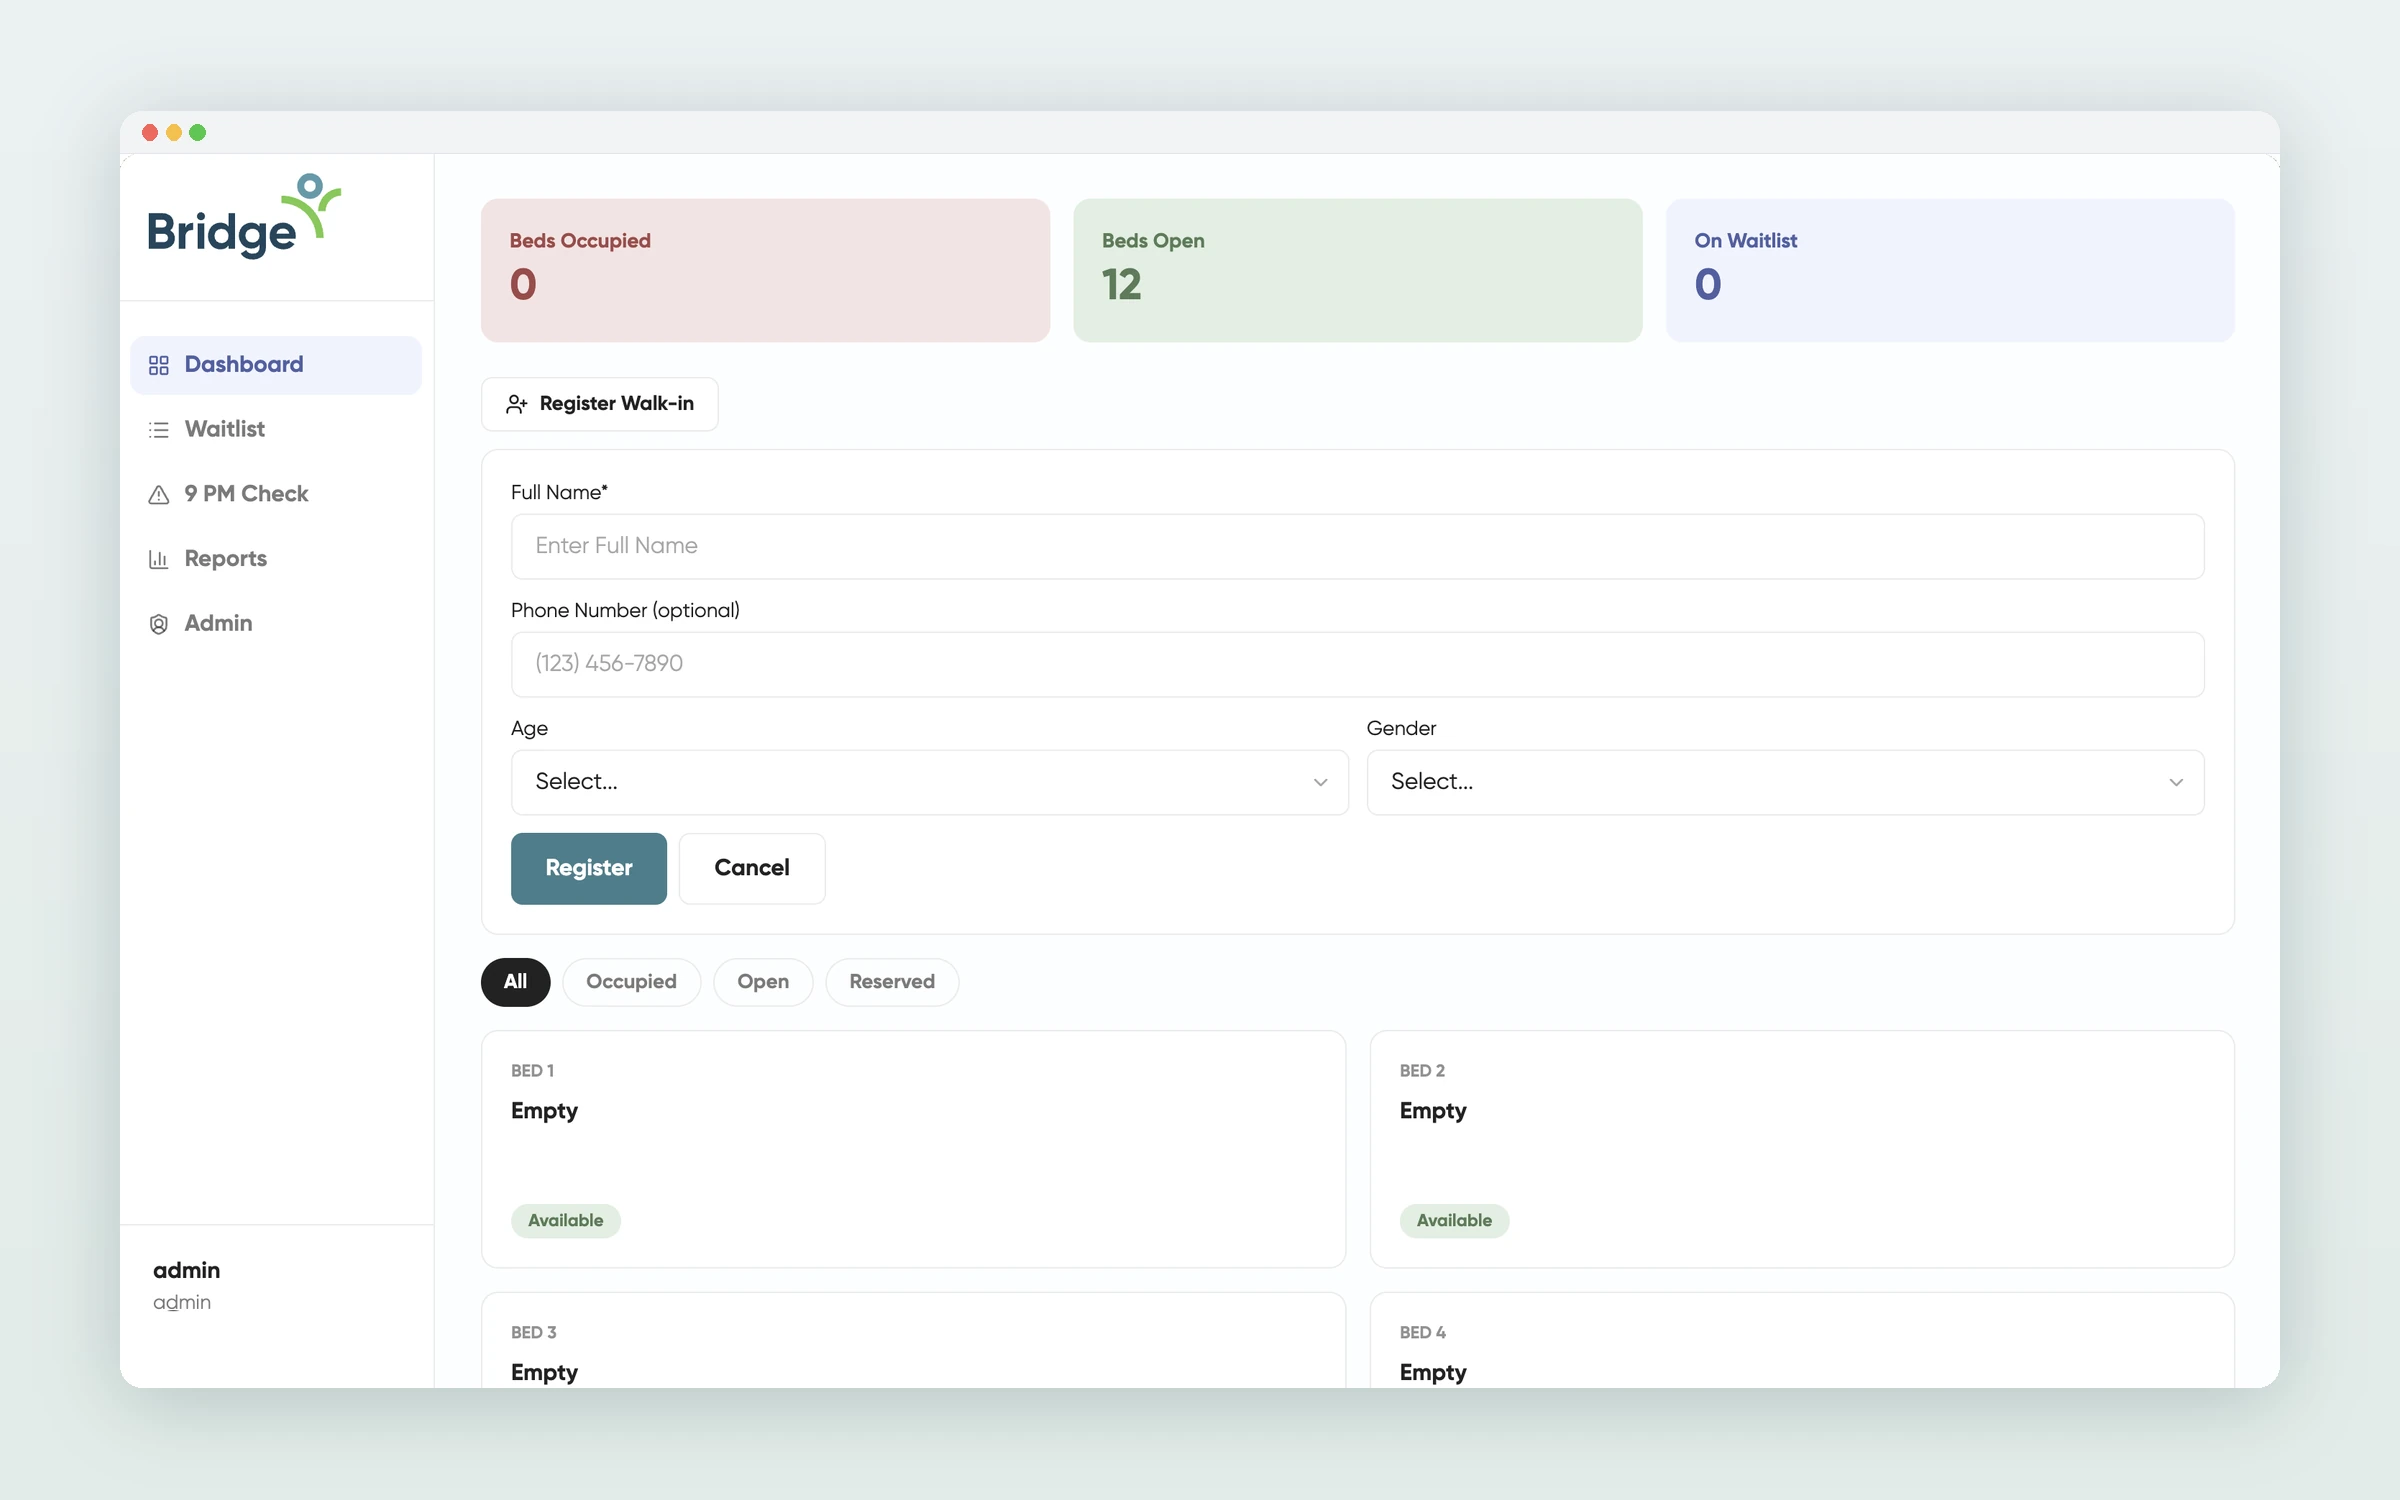Click the yellow minimize window button
Viewport: 2400px width, 1500px height.
174,133
